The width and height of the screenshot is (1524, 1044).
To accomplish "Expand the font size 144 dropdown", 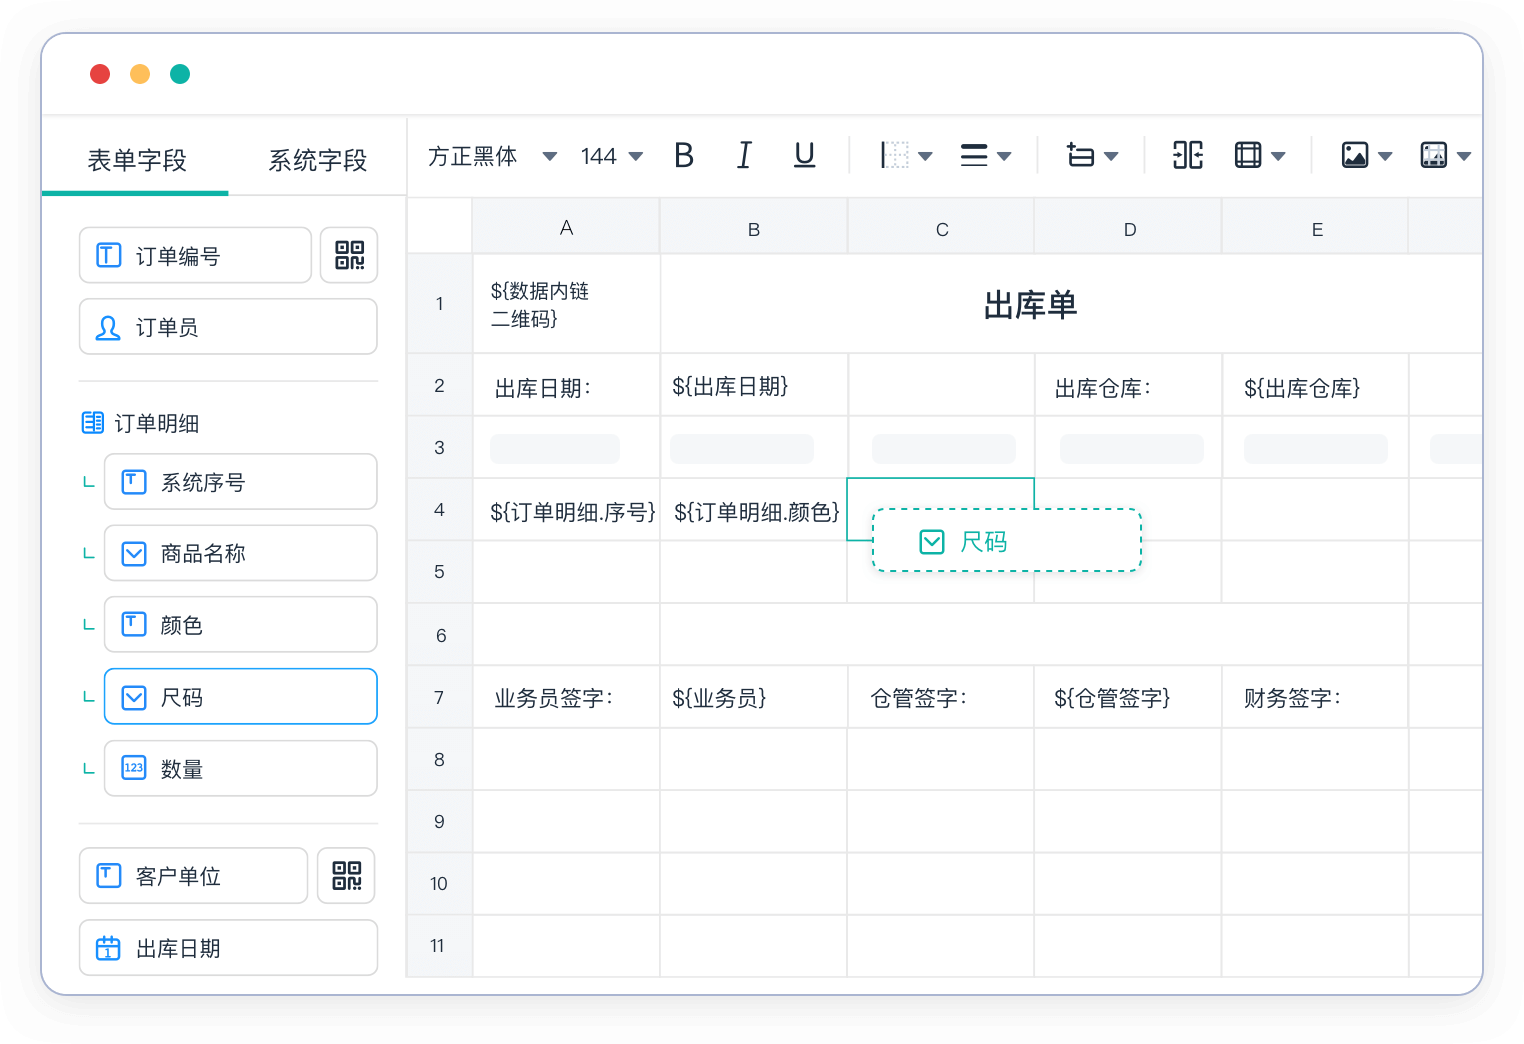I will coord(611,156).
